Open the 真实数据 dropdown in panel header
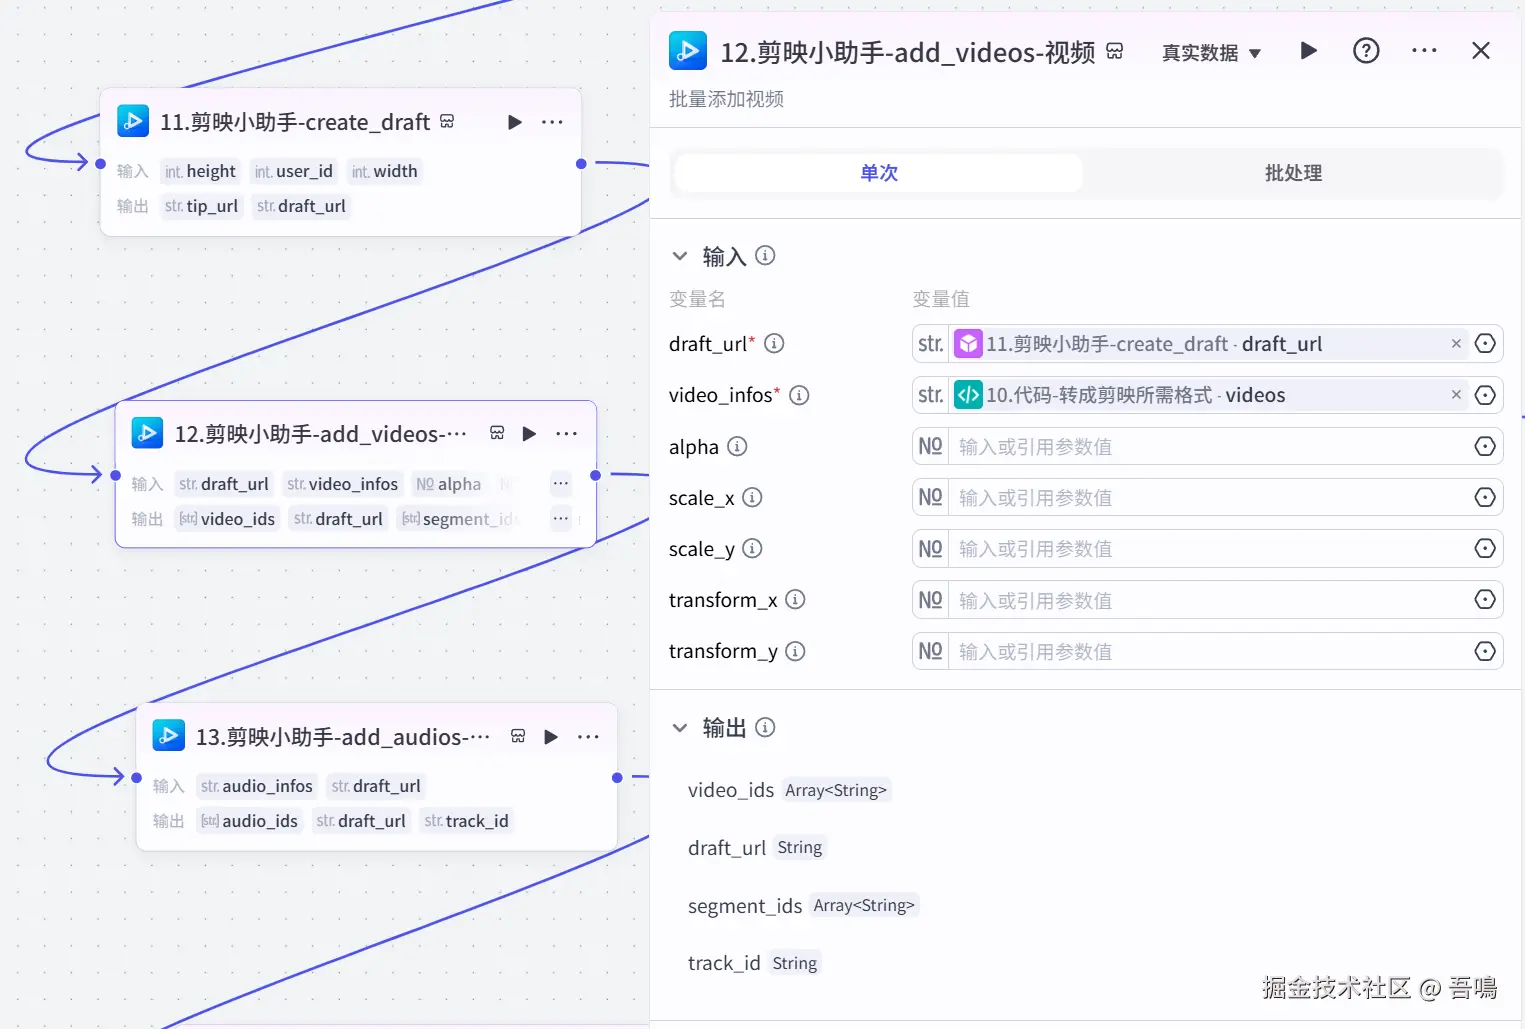 pyautogui.click(x=1211, y=52)
